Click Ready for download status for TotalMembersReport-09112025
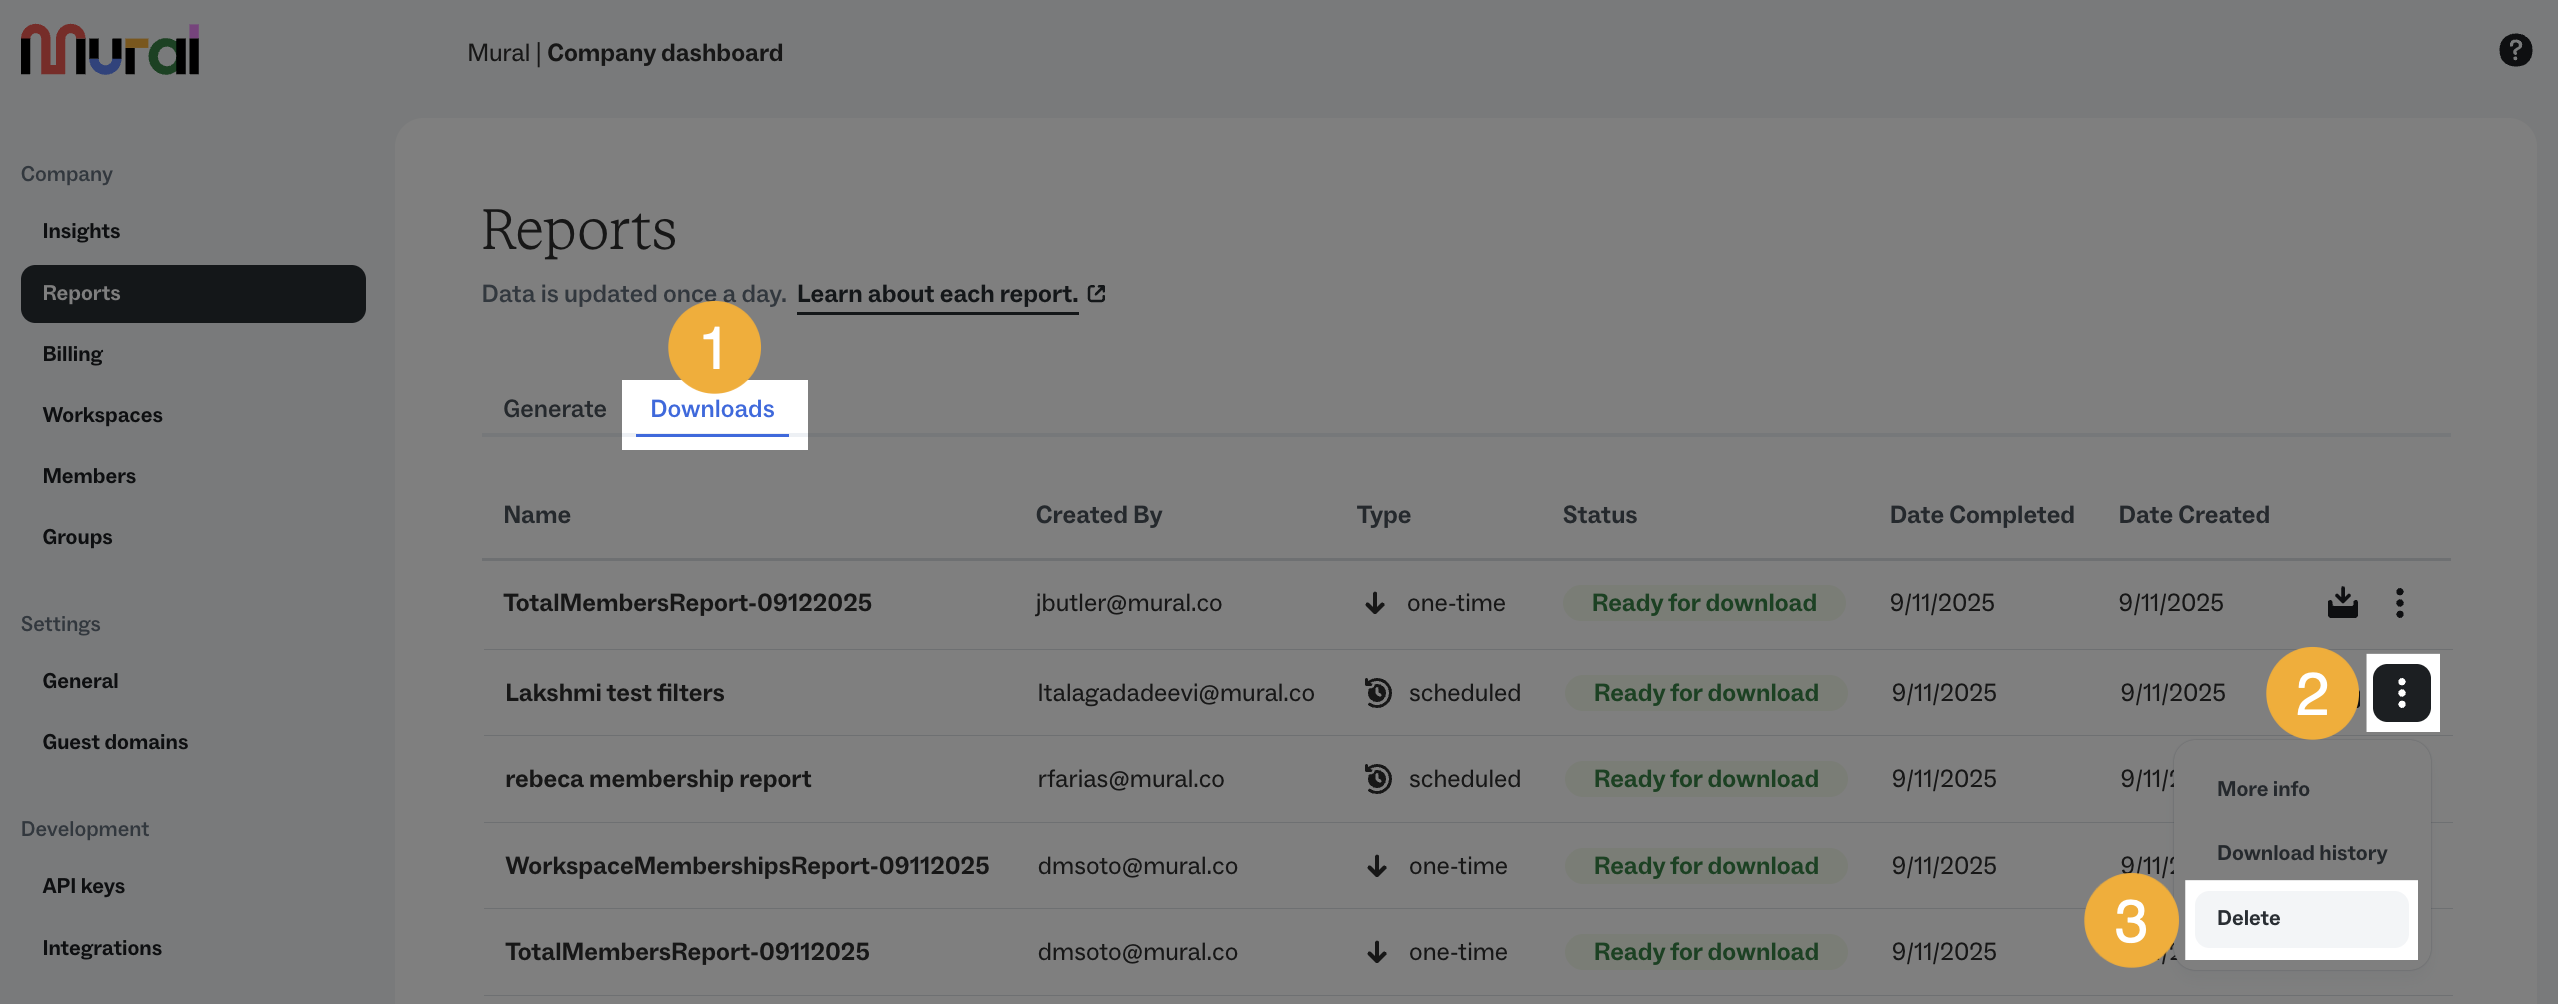Image resolution: width=2558 pixels, height=1004 pixels. click(x=1705, y=952)
